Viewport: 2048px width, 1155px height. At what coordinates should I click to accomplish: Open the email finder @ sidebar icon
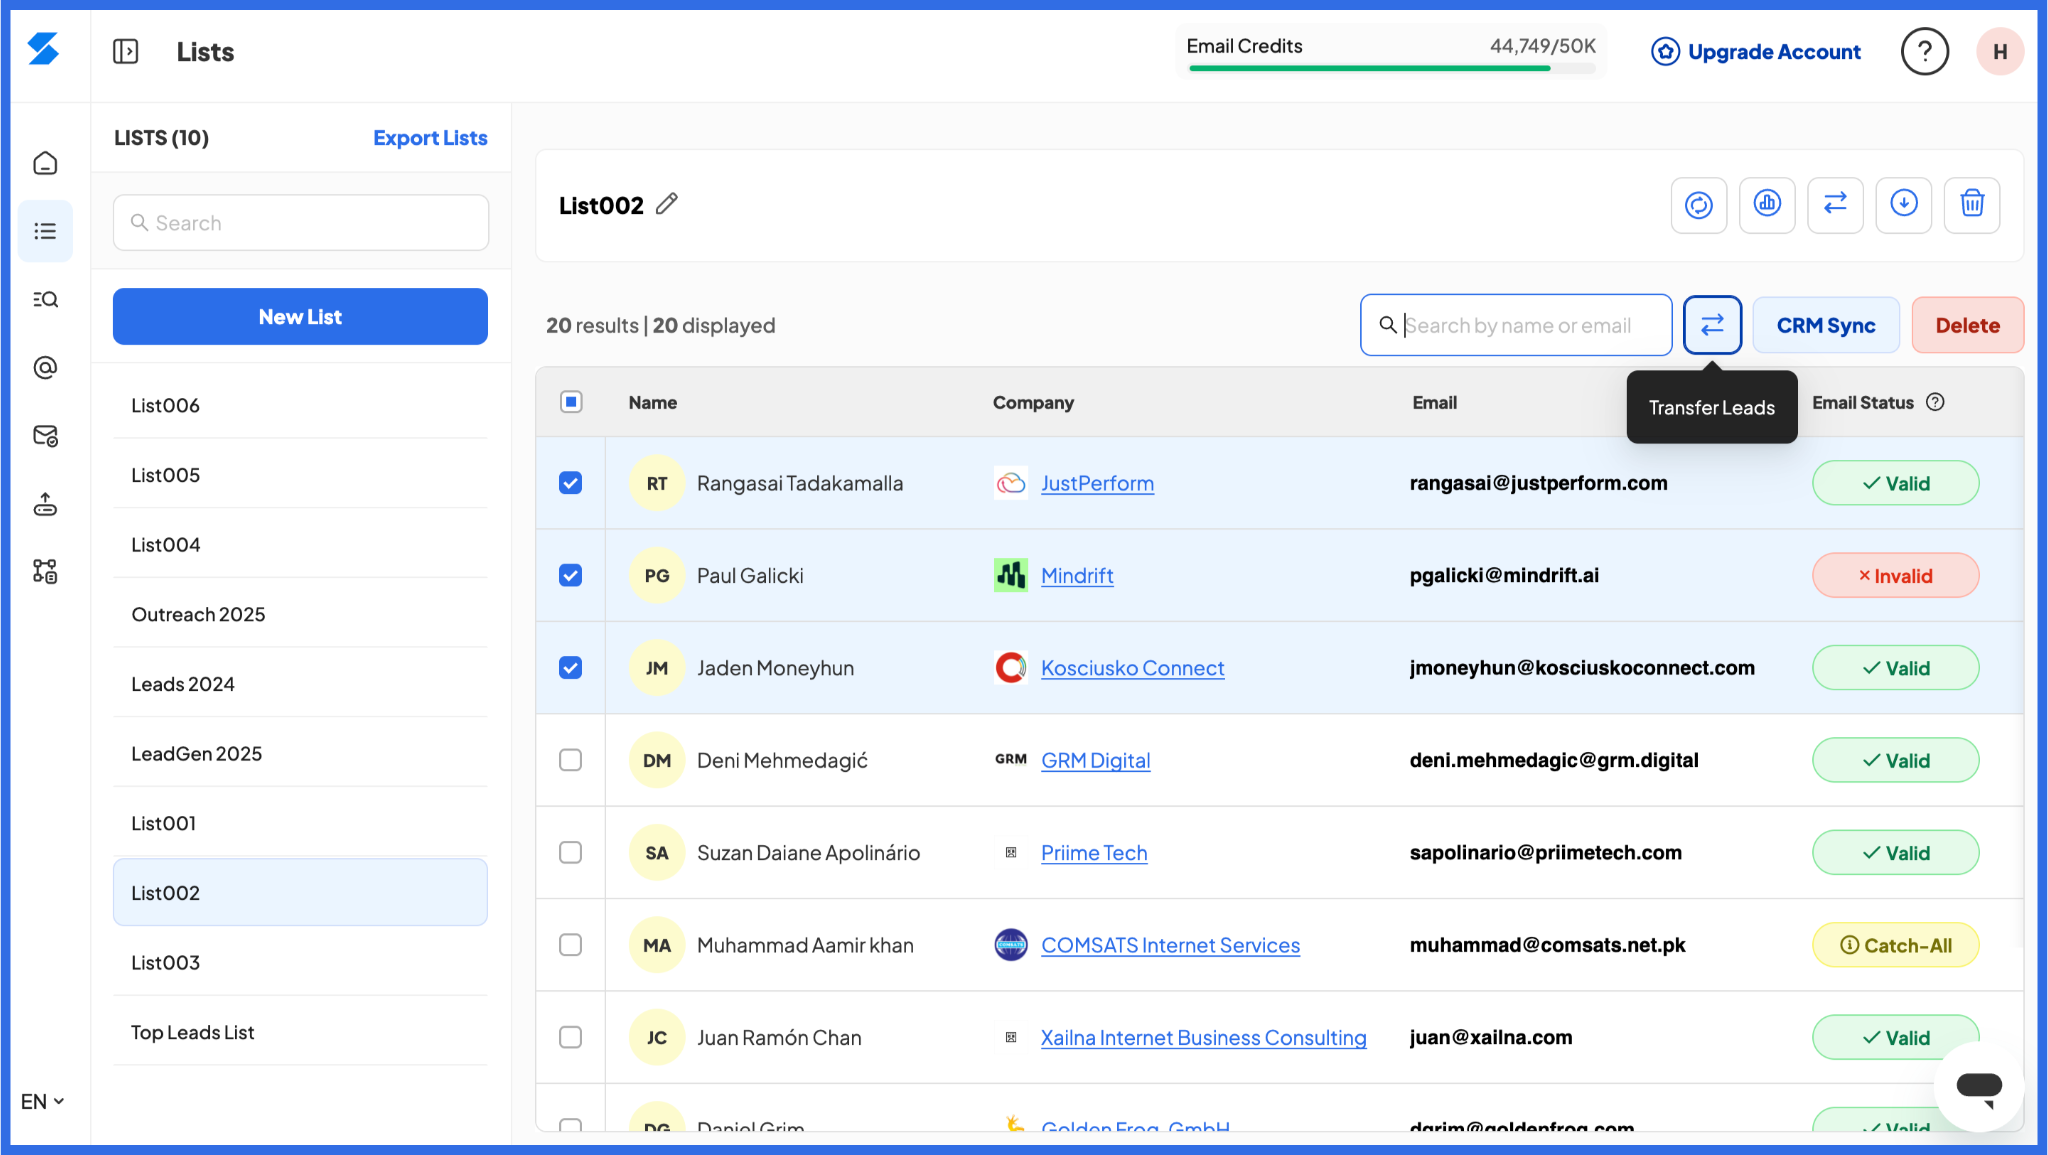click(45, 368)
